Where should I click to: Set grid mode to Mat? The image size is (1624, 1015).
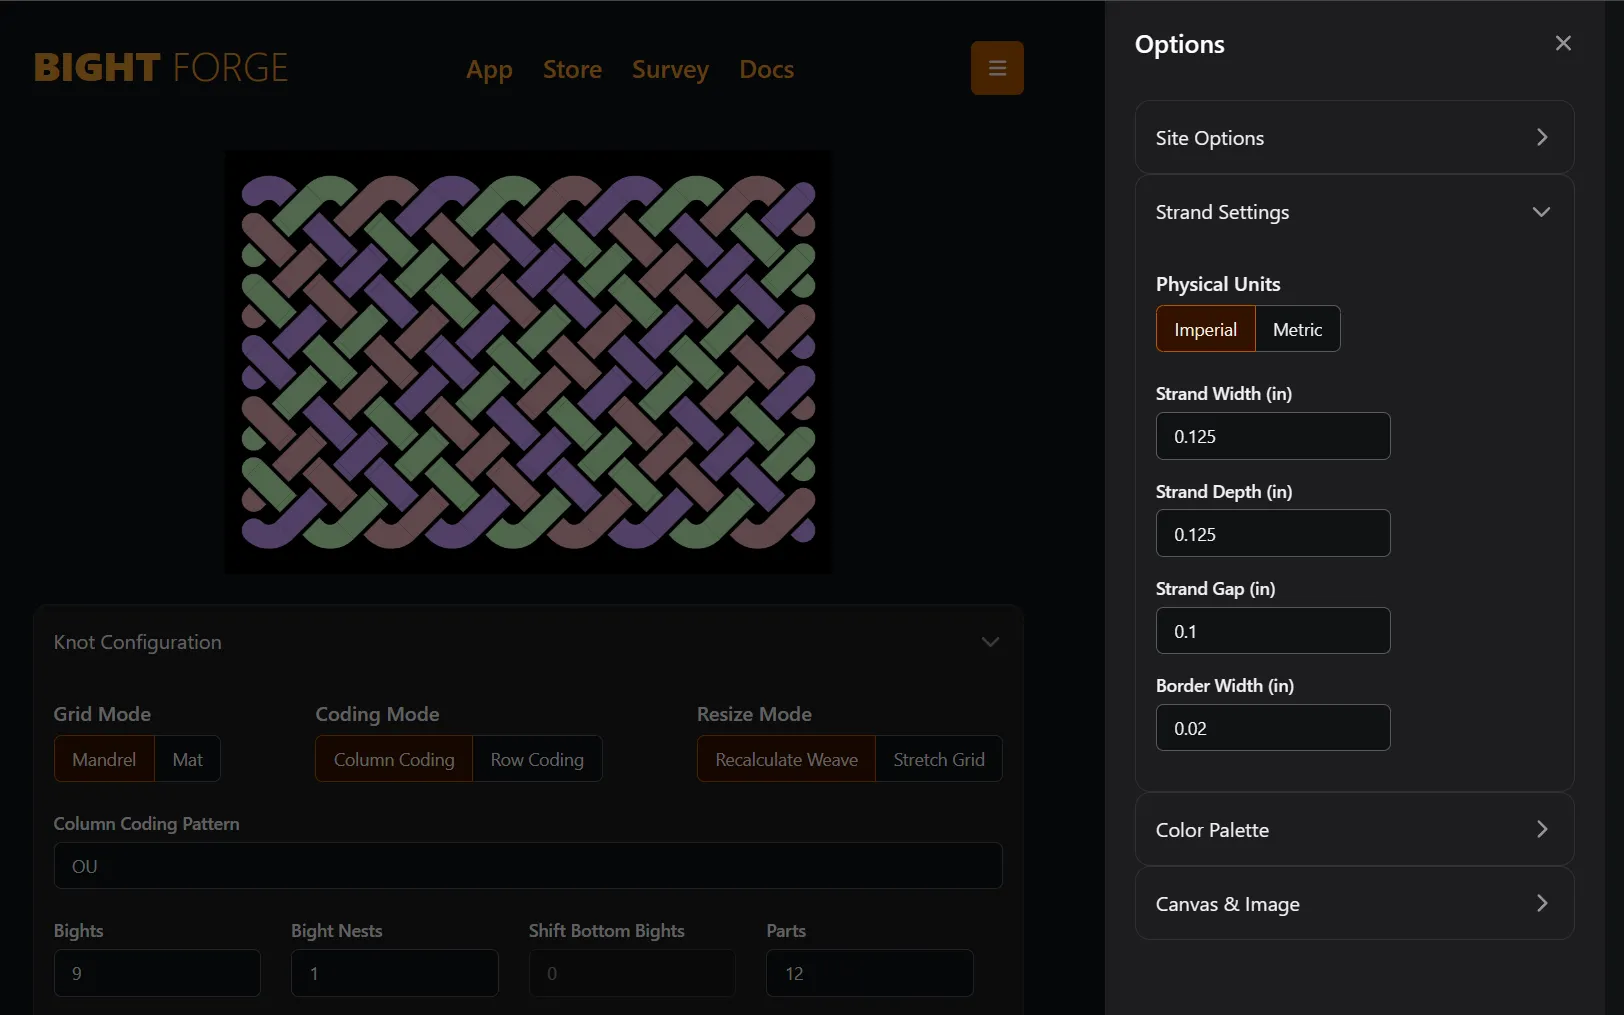[x=187, y=759]
